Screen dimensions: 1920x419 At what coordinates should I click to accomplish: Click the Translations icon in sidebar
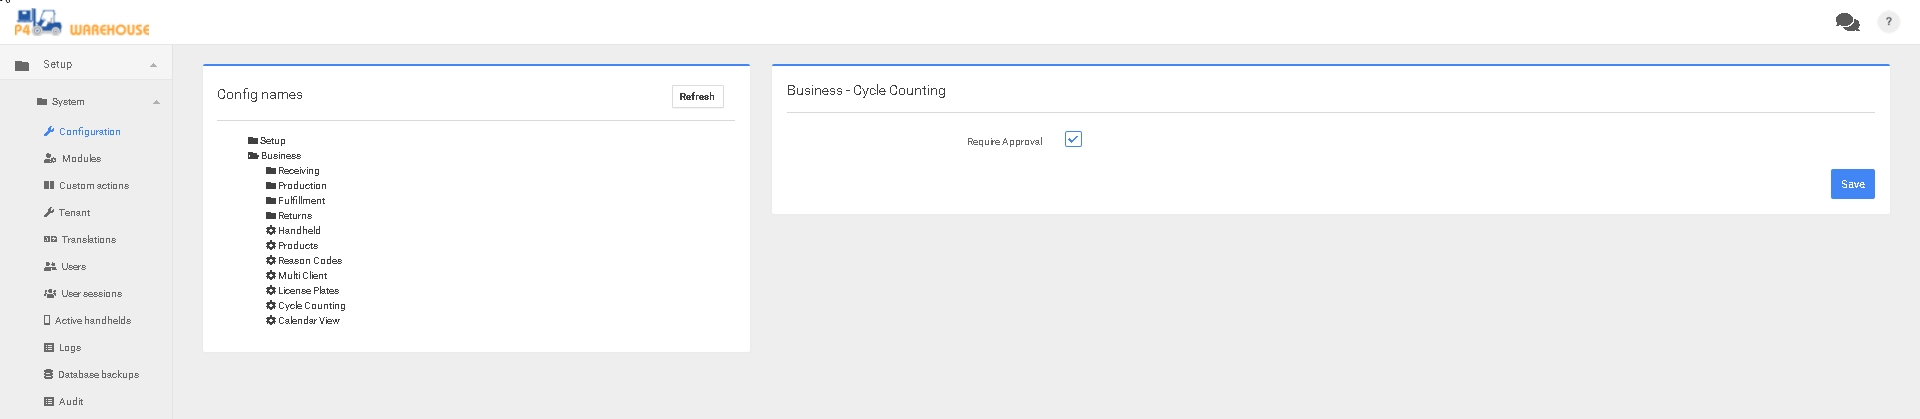pyautogui.click(x=50, y=240)
